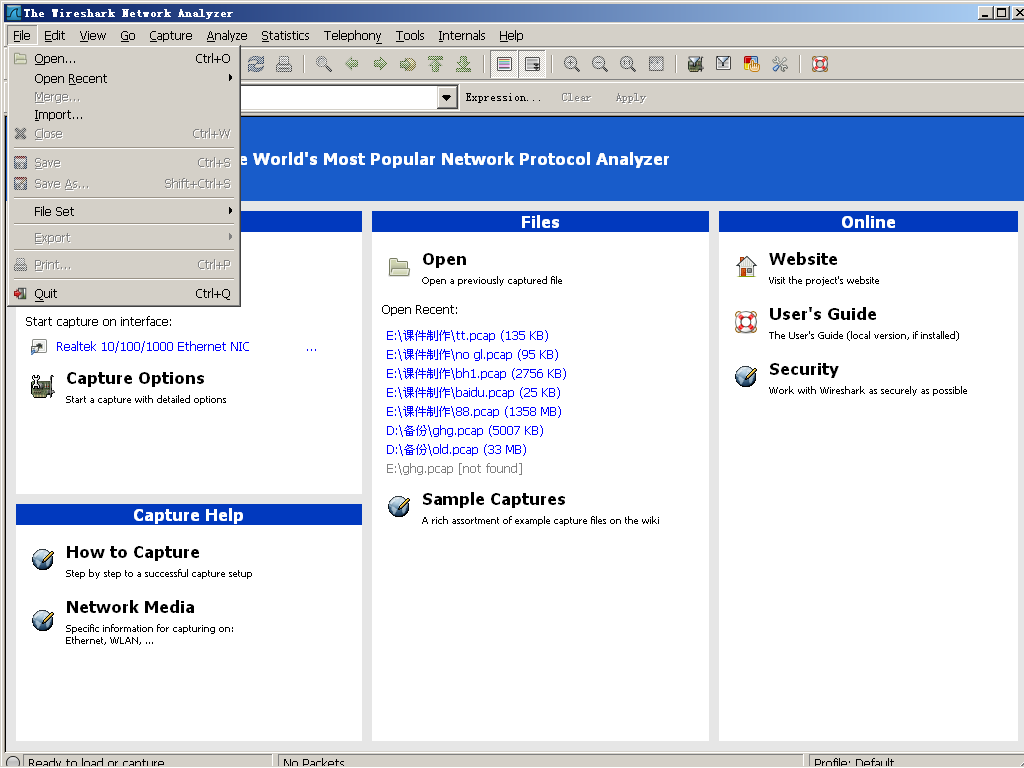Open recent file bh1.pcap (2756 KB)
The image size is (1024, 768).
click(x=476, y=374)
